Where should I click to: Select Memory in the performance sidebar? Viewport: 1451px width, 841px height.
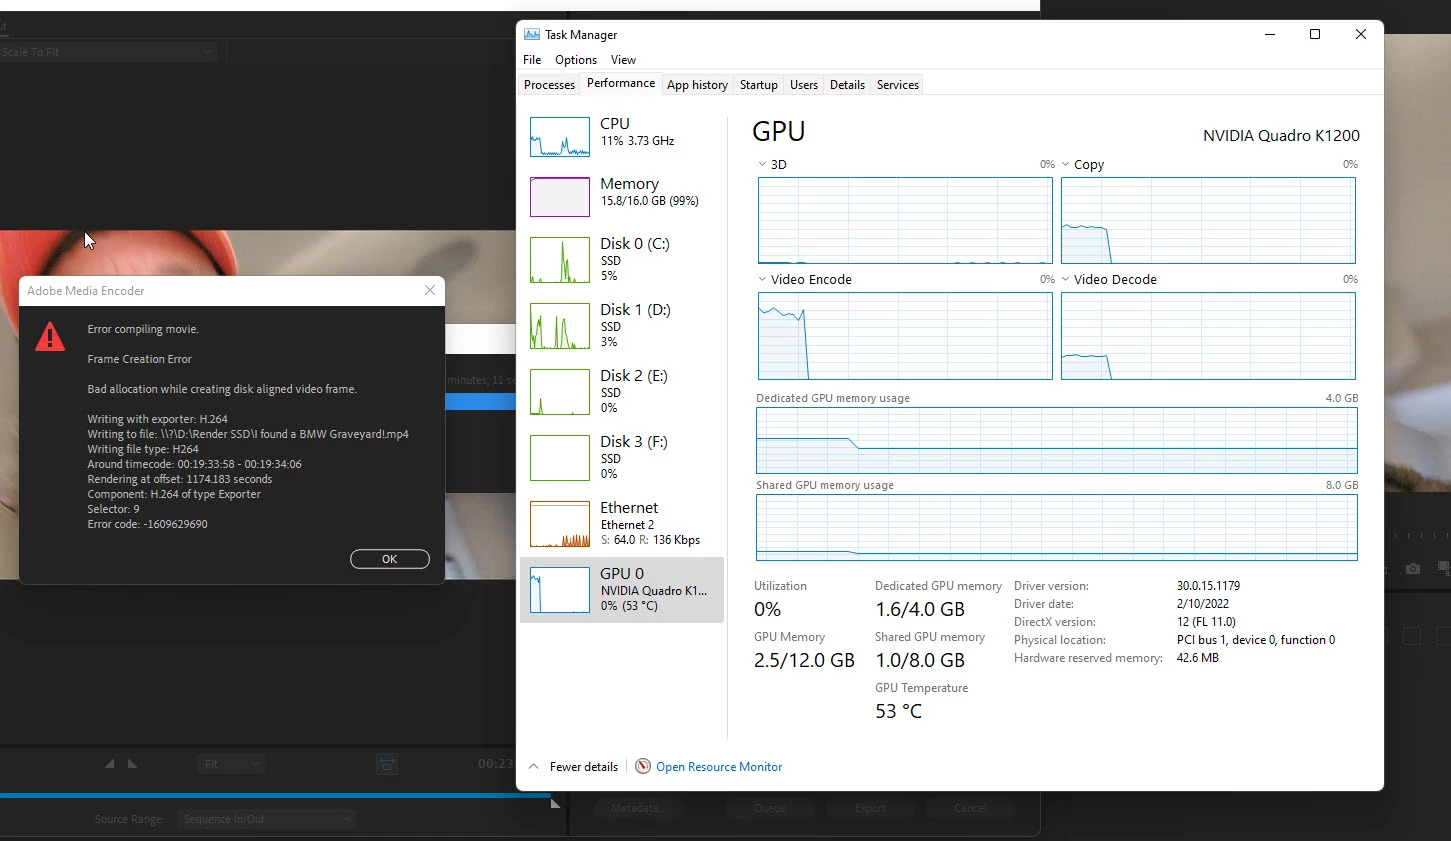point(621,197)
